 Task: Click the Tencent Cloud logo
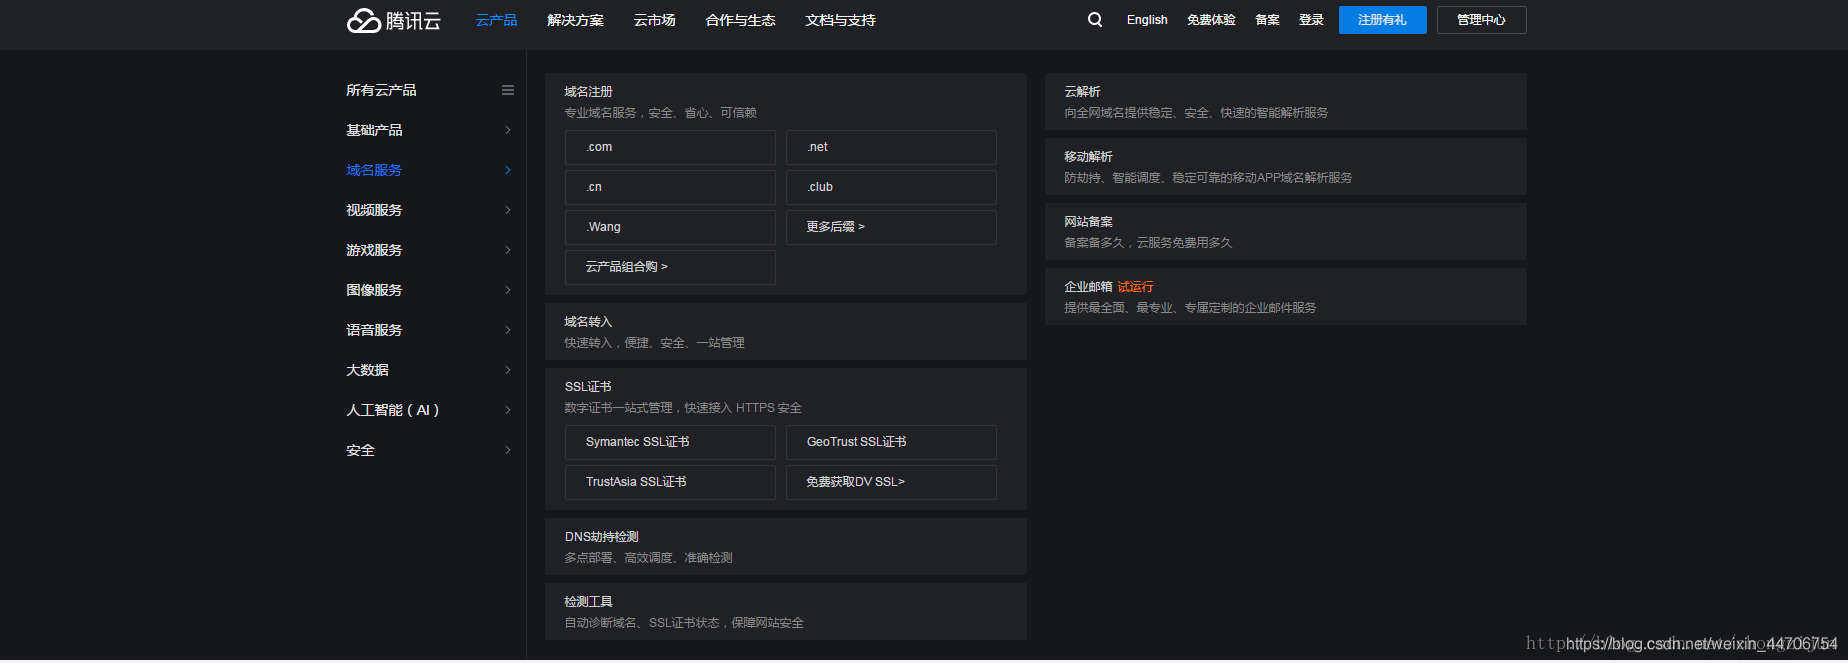tap(393, 20)
